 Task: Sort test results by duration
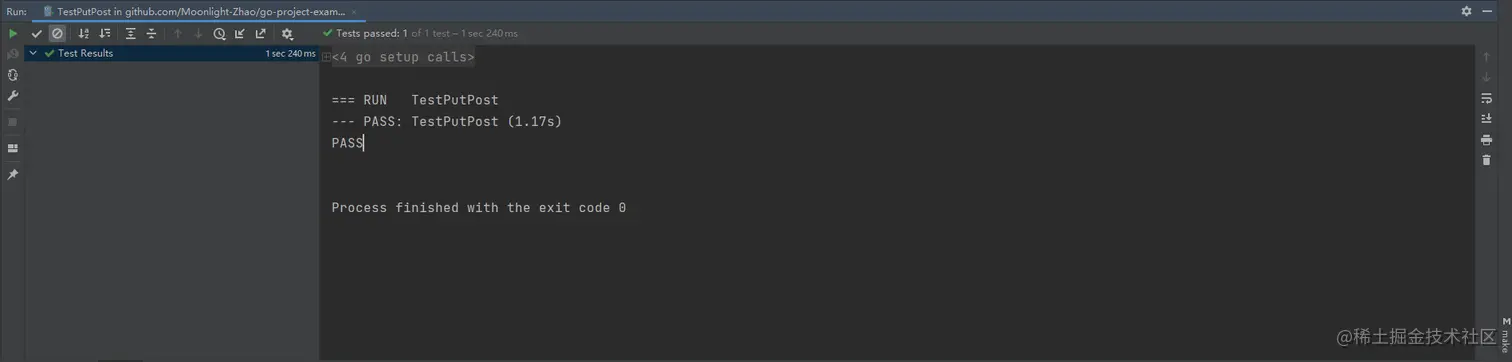[x=105, y=34]
